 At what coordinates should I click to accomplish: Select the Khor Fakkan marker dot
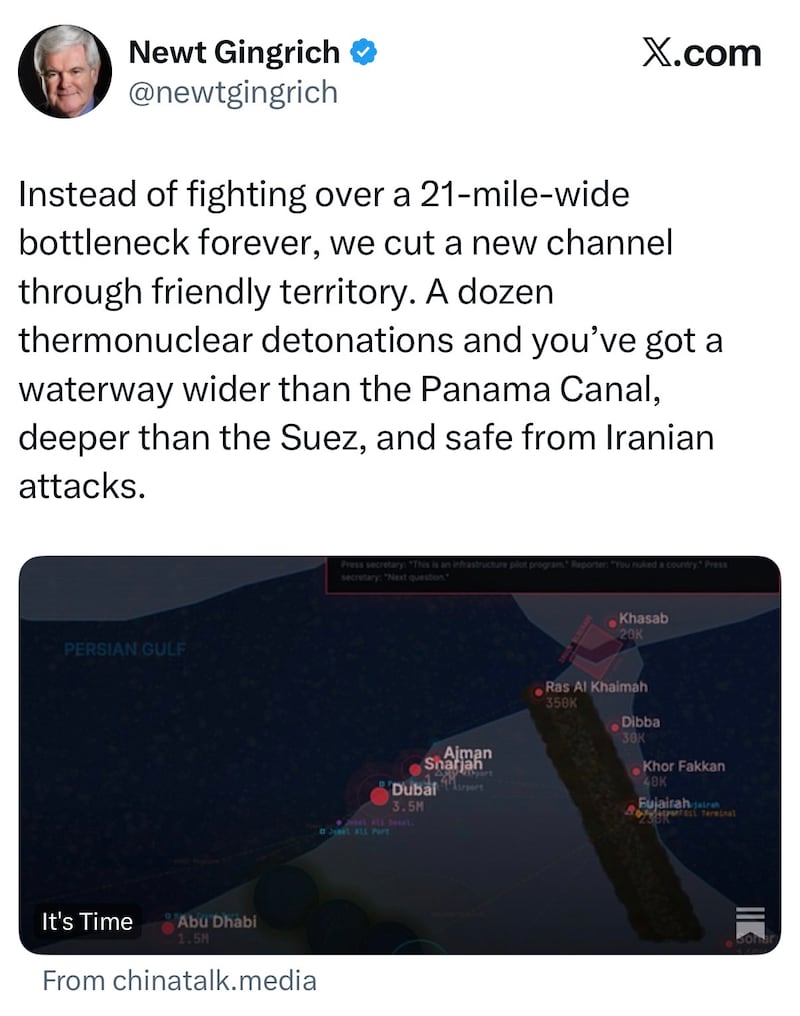point(636,772)
